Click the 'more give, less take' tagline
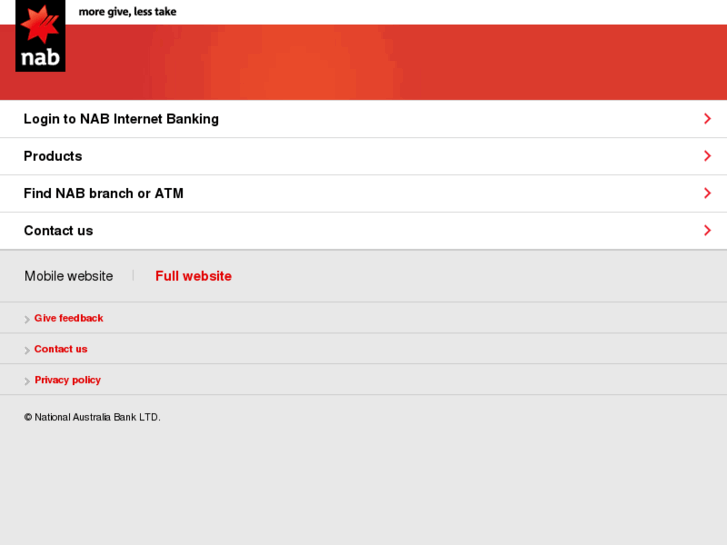This screenshot has height=545, width=727. pyautogui.click(x=128, y=12)
